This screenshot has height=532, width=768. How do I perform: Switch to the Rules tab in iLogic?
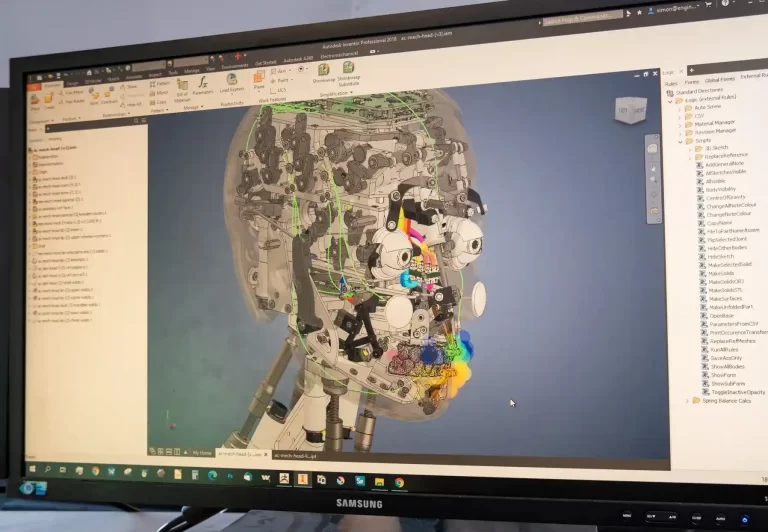point(671,83)
